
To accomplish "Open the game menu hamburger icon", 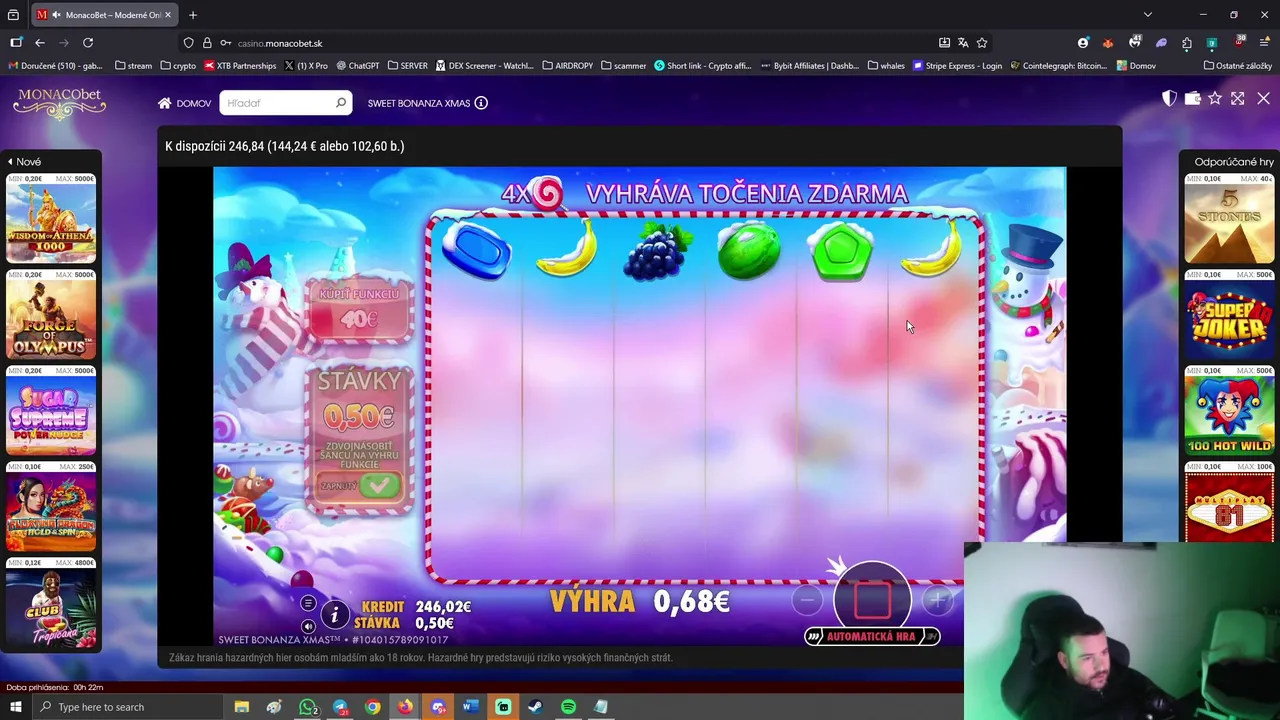I will (x=308, y=603).
